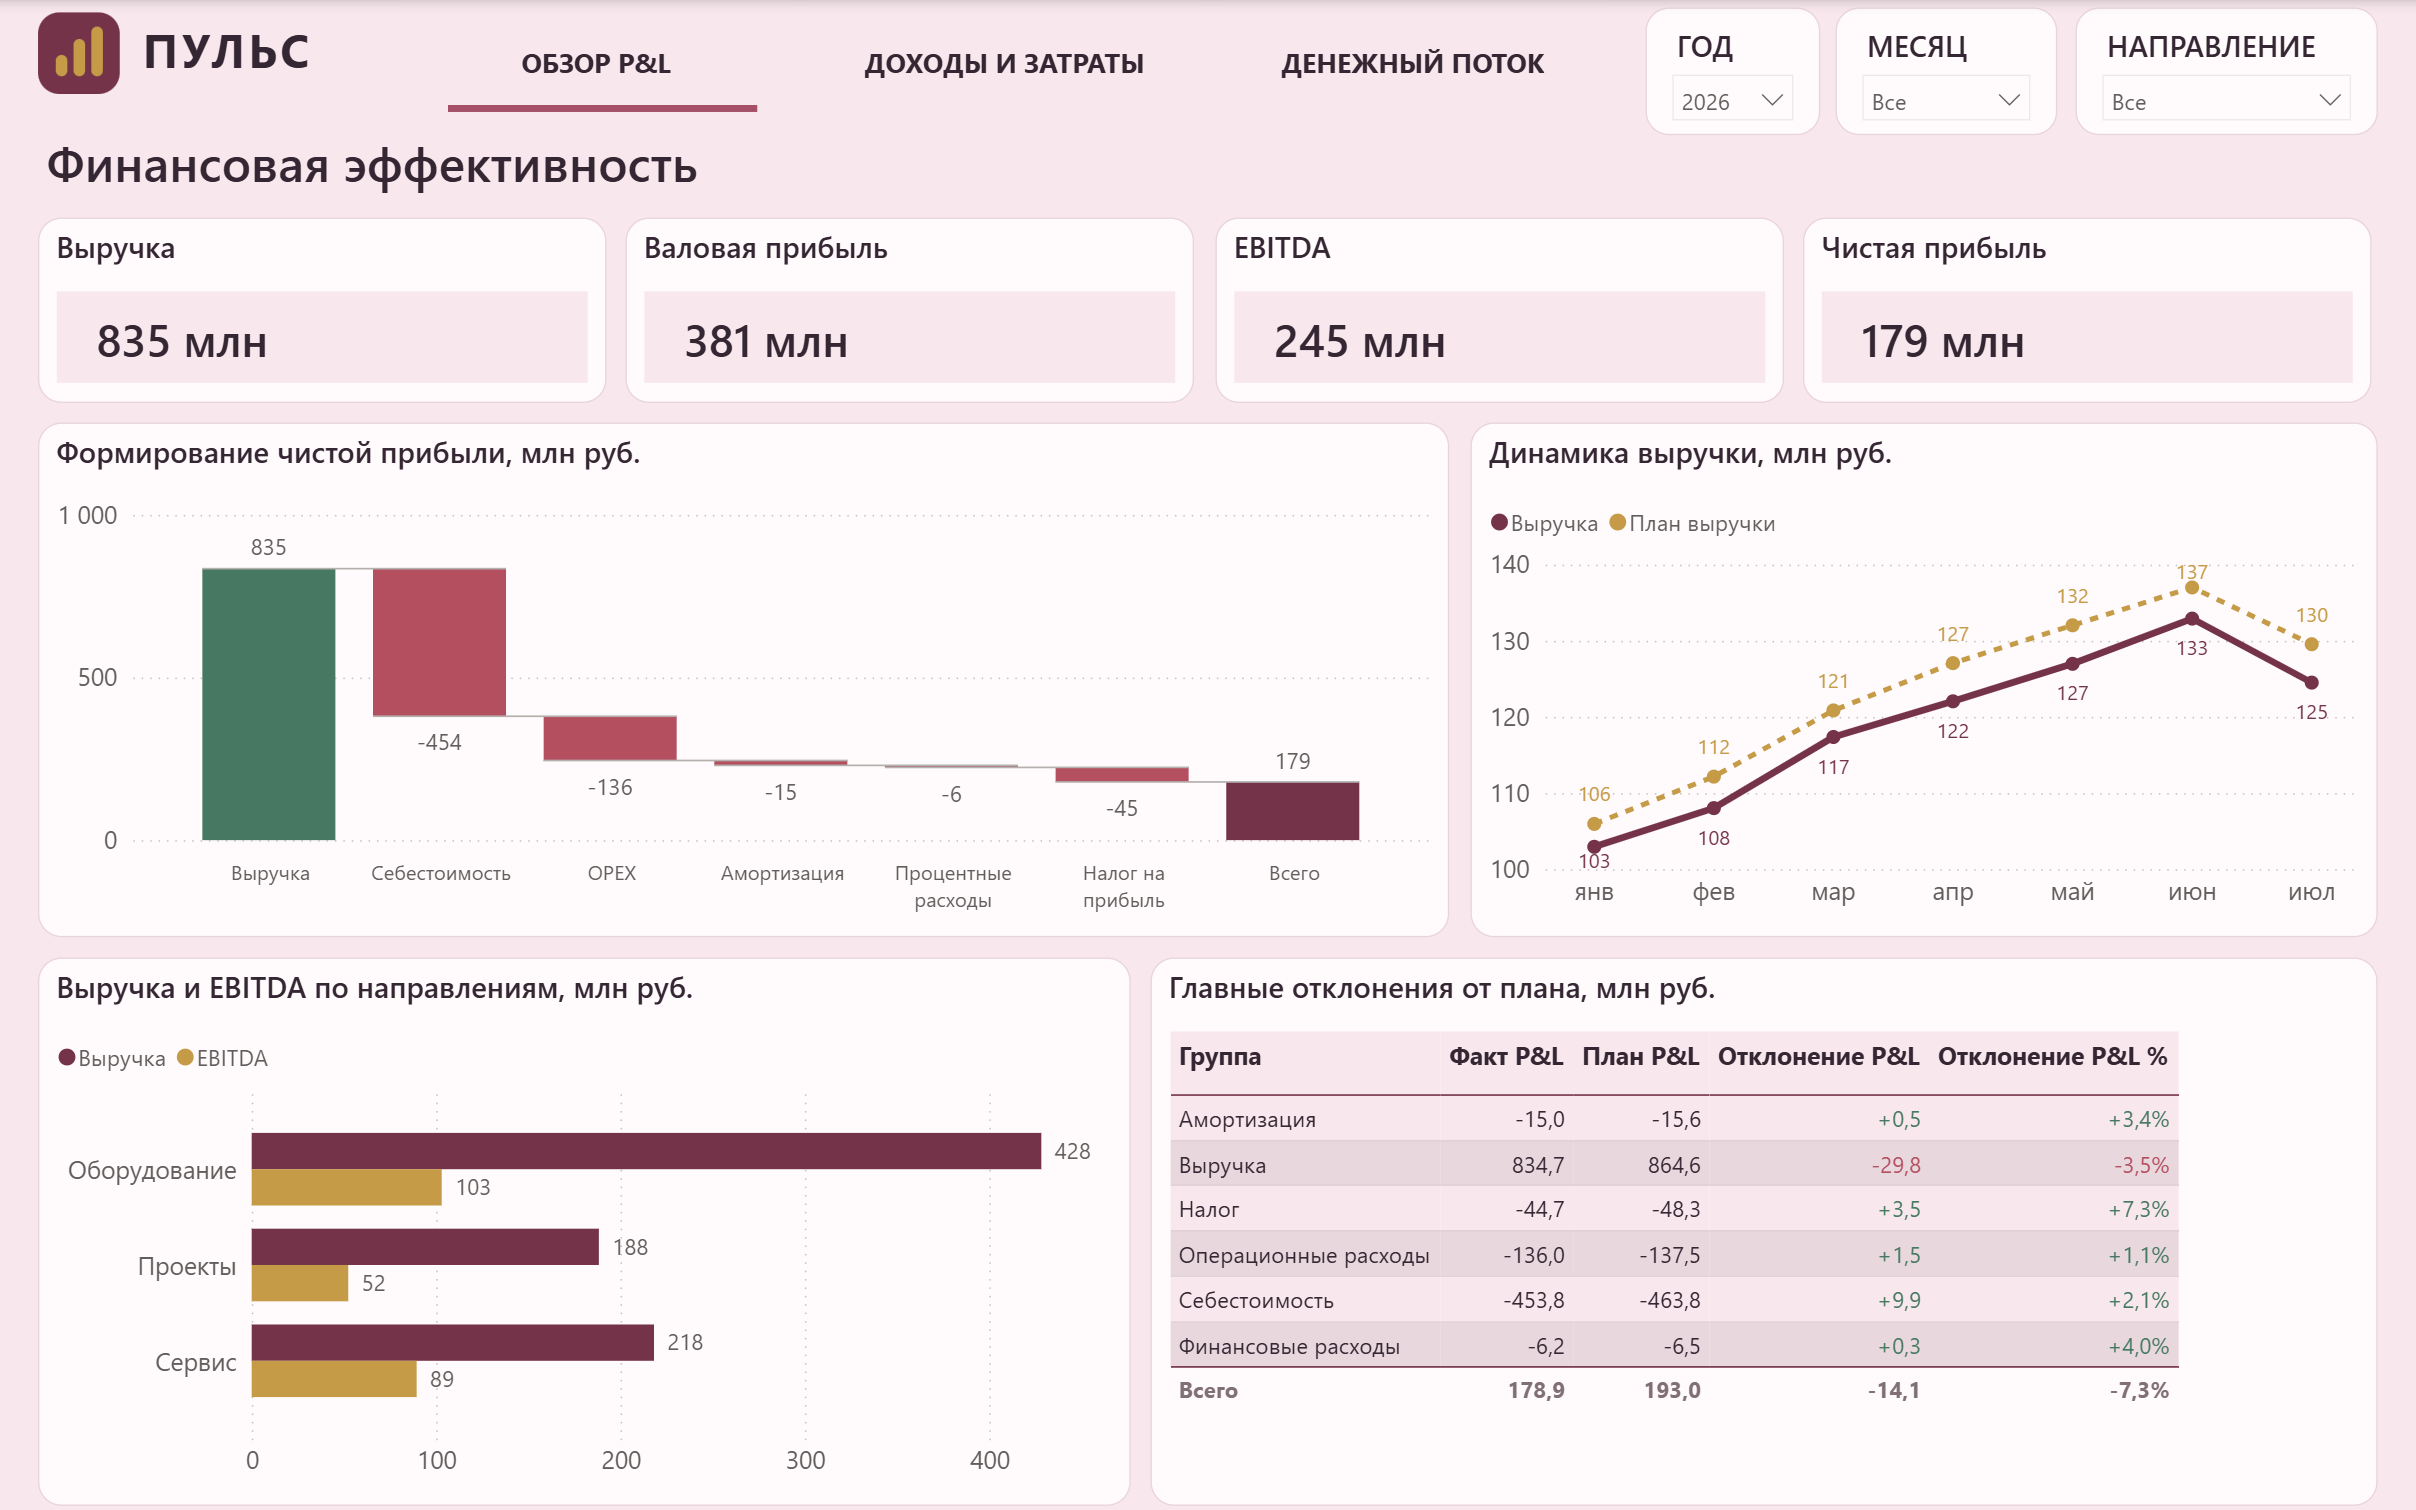
Task: Select the Сервис revenue bar (218)
Action: click(453, 1343)
